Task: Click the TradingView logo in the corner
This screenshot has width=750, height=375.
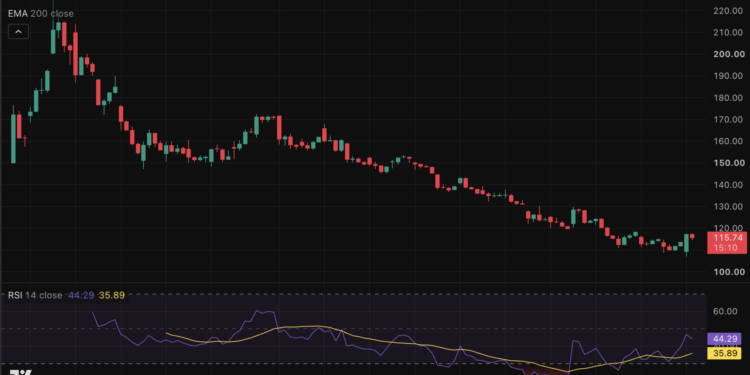Action: pos(20,372)
